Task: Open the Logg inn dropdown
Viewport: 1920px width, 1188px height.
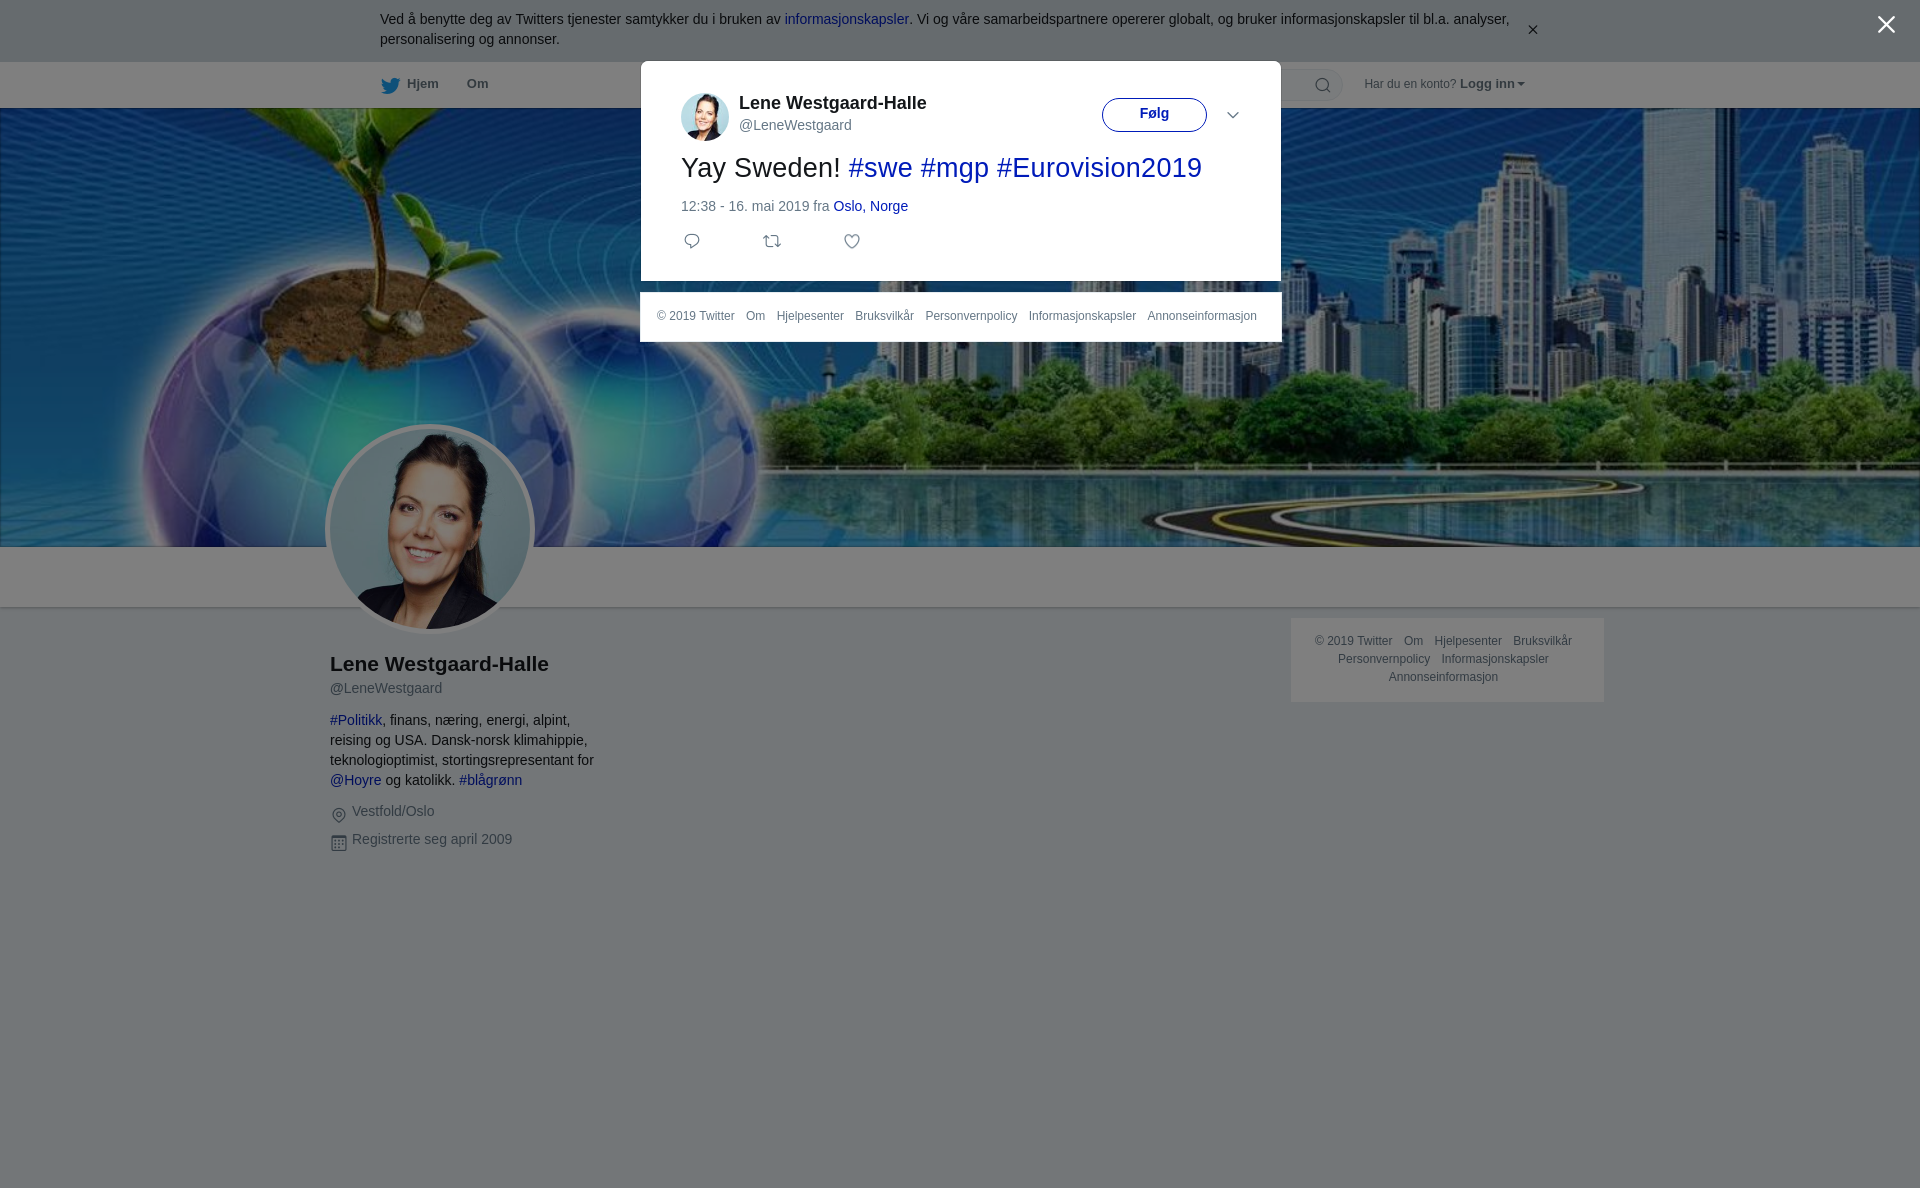Action: tap(1491, 84)
